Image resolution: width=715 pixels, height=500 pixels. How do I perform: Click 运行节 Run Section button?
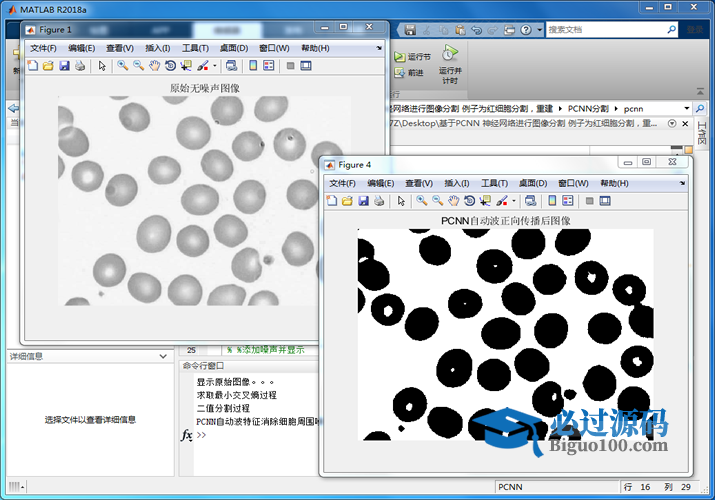[412, 57]
